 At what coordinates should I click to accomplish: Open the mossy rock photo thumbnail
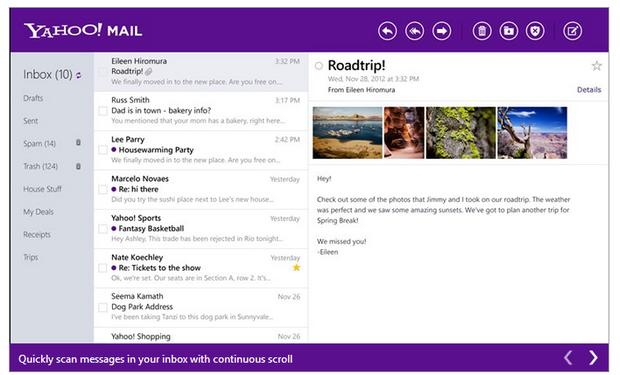coord(461,133)
